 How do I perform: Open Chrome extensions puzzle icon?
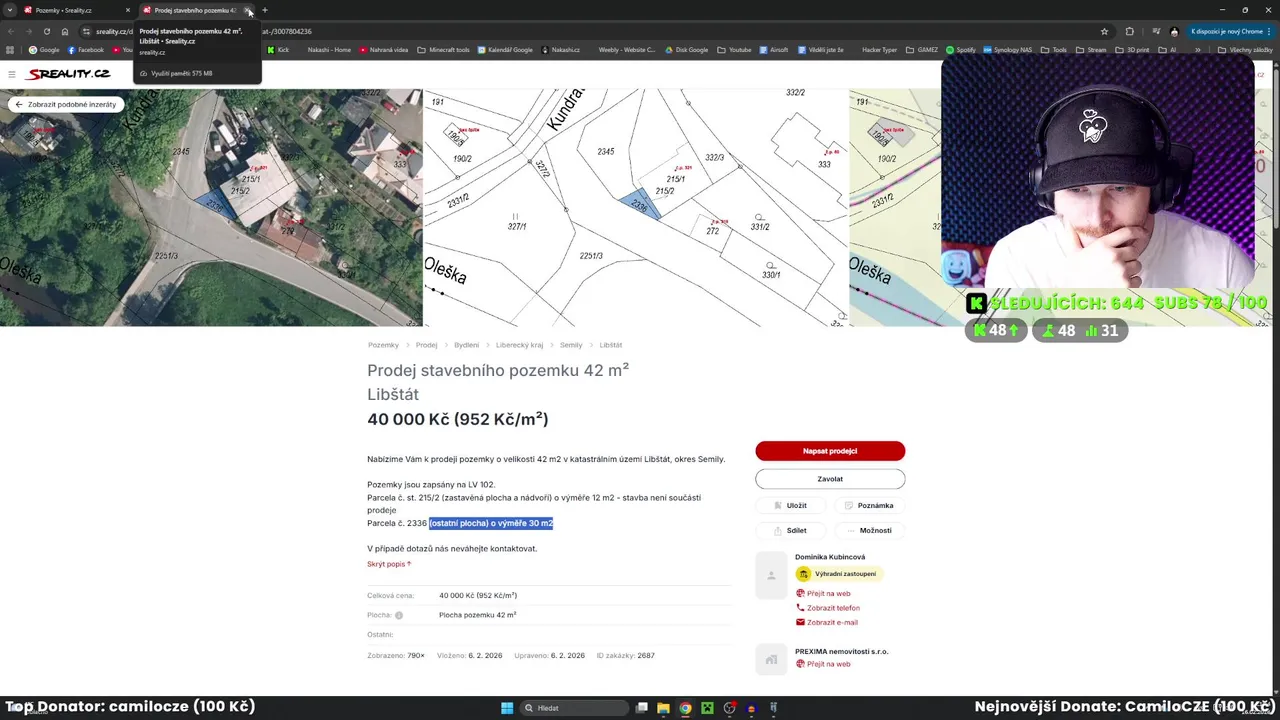point(1130,31)
